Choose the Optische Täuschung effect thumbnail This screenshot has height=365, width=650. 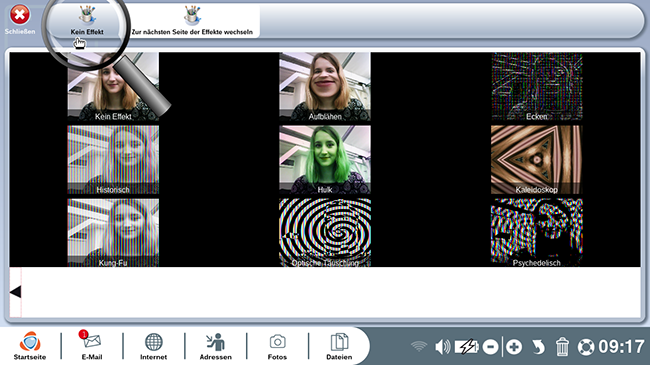(325, 233)
